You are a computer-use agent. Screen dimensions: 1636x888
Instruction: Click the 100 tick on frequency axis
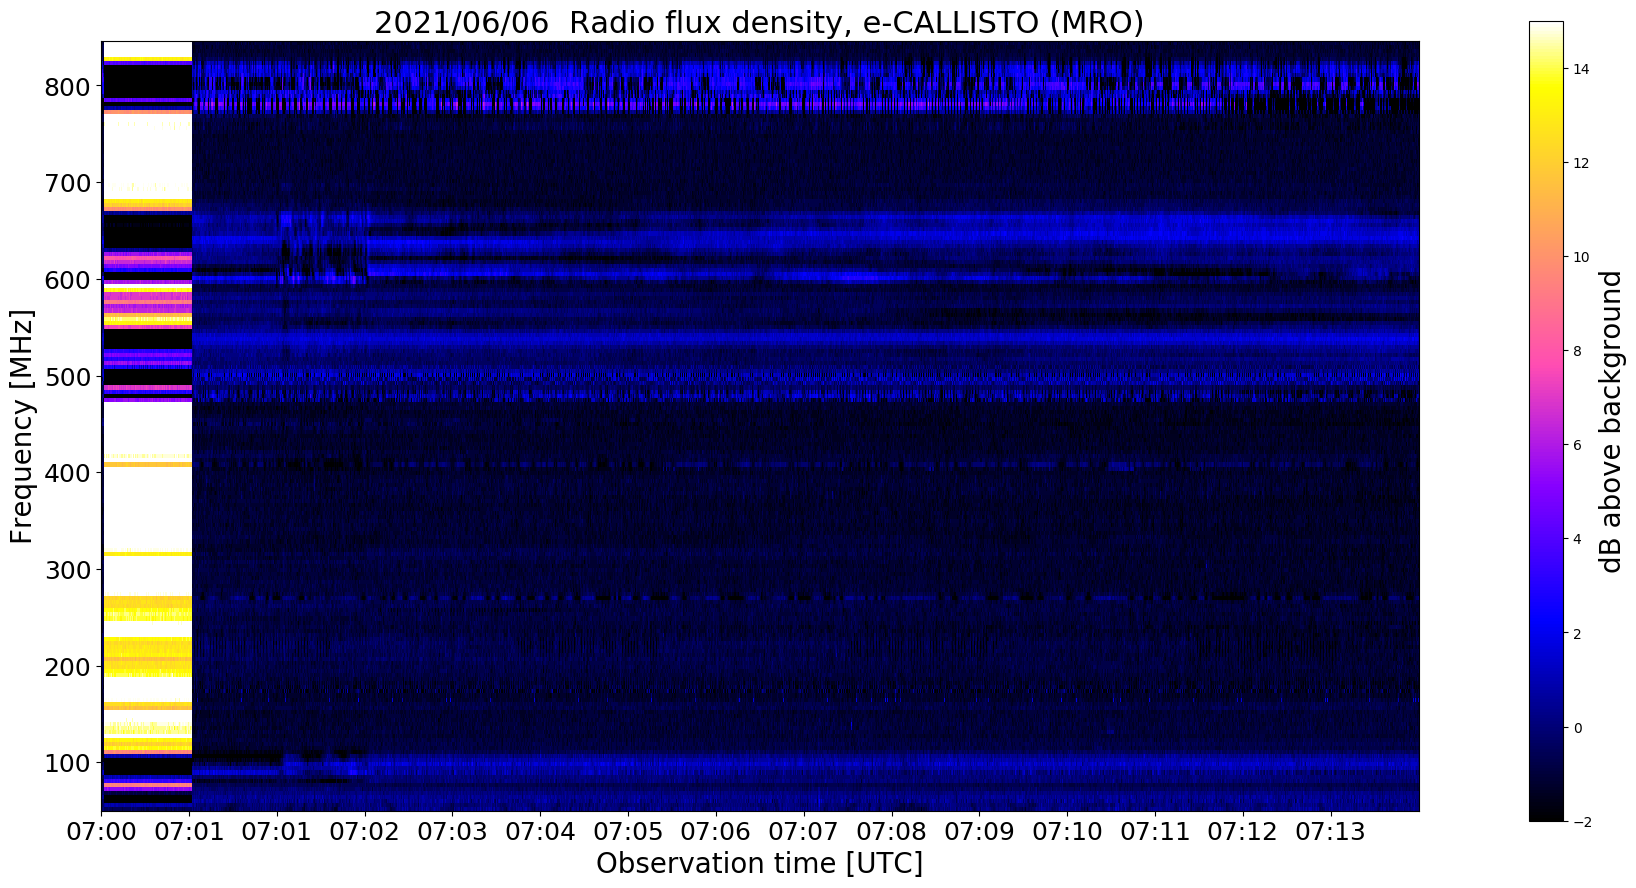[x=69, y=763]
